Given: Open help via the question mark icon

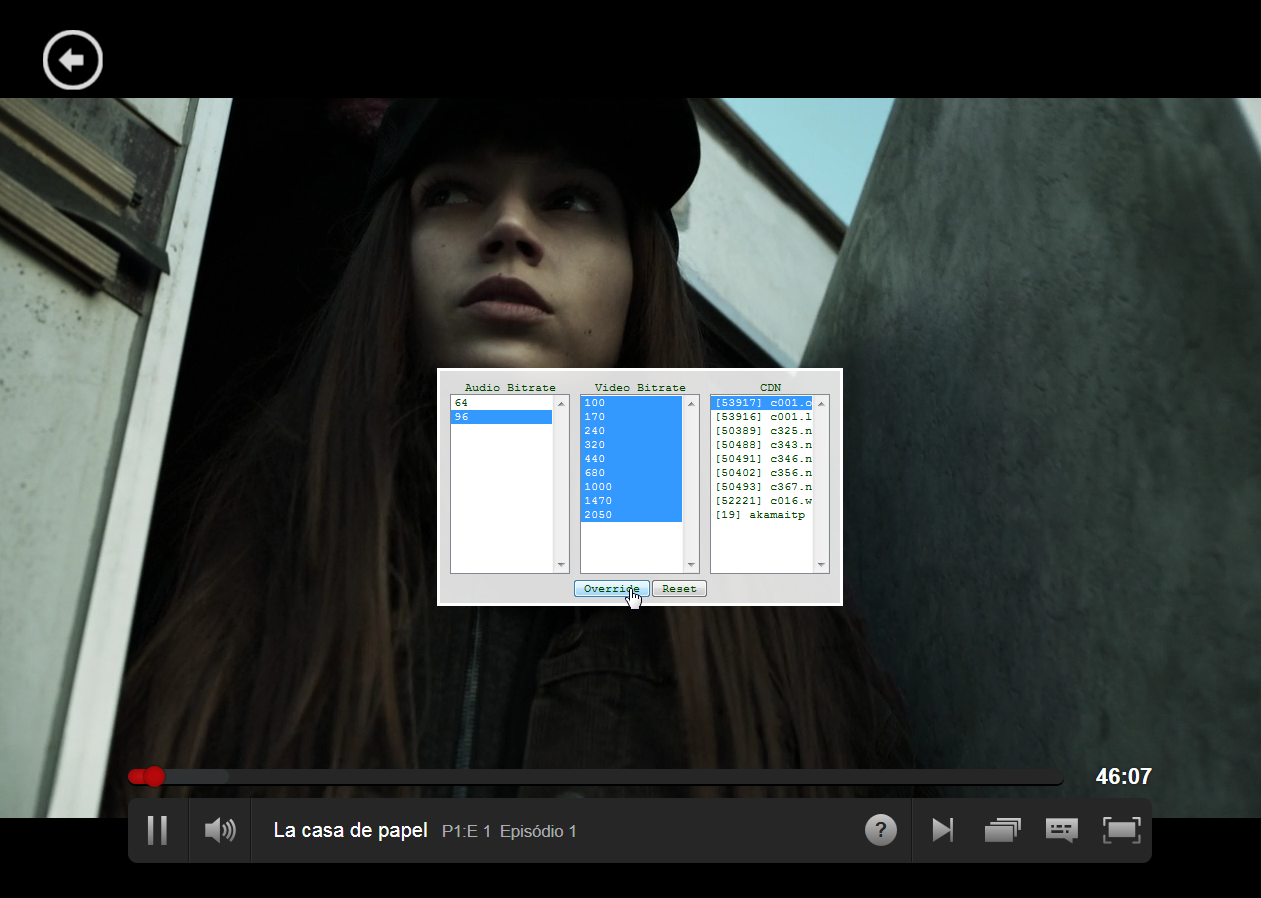Looking at the screenshot, I should coord(880,829).
